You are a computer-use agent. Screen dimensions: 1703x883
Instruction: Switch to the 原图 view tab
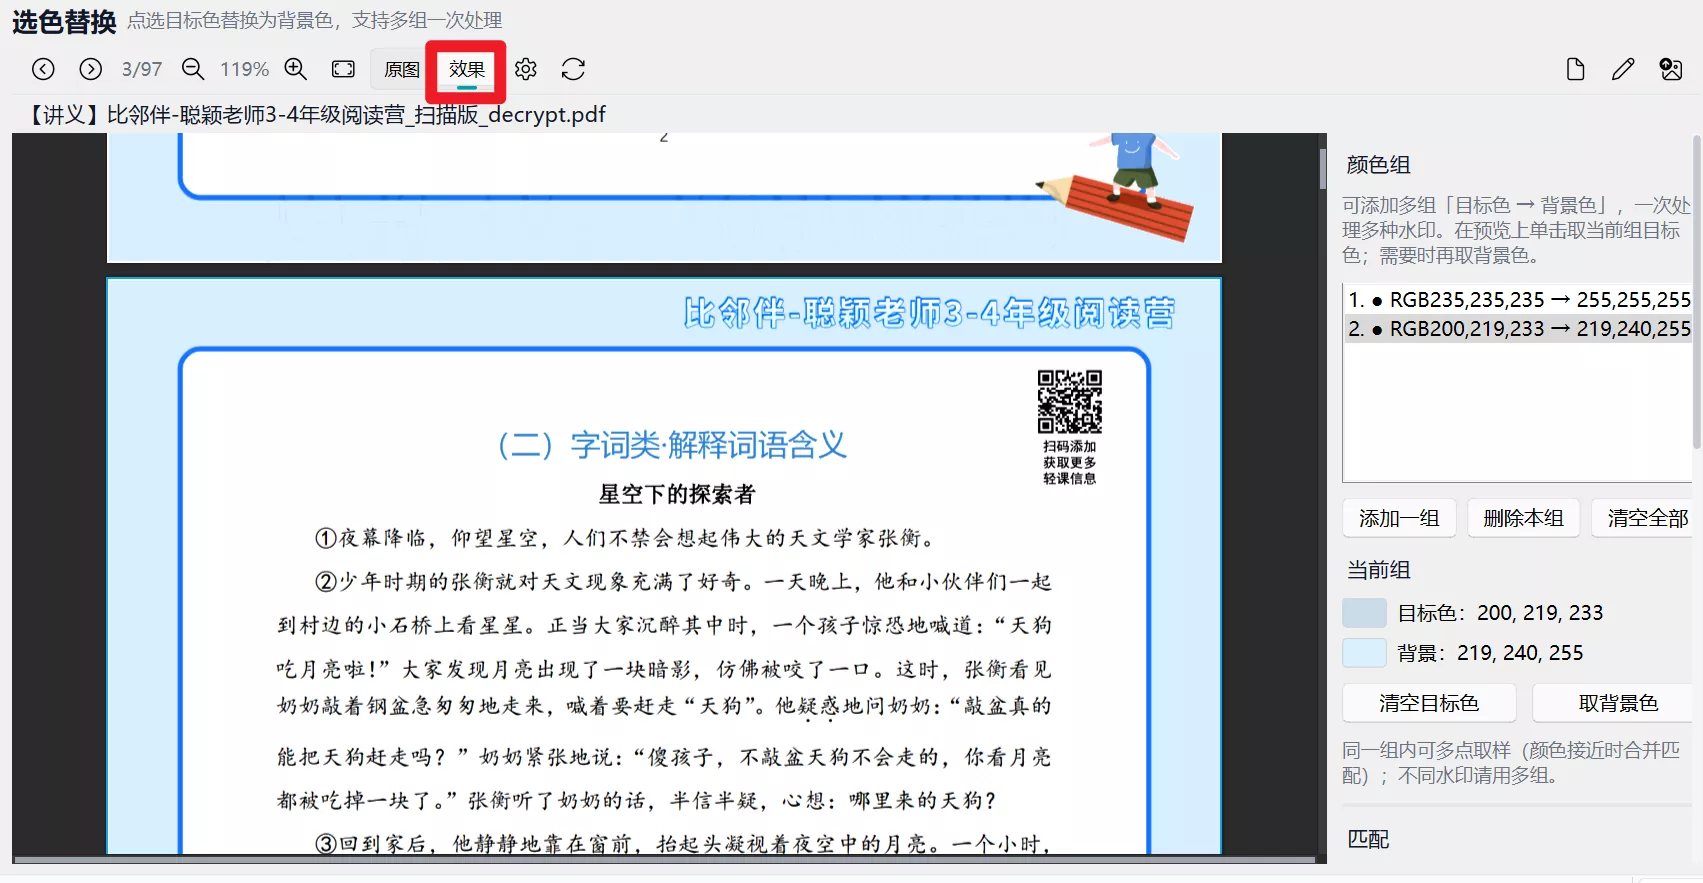click(x=402, y=69)
